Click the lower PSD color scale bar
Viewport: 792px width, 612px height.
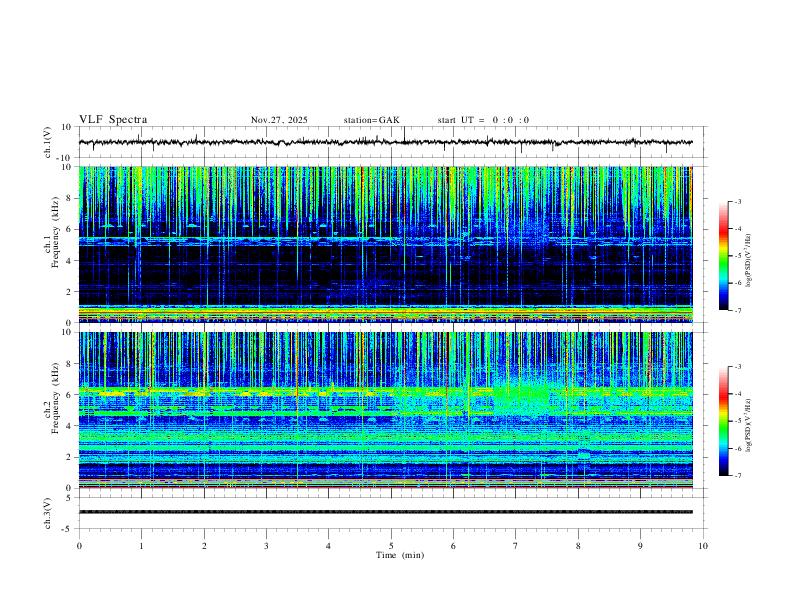[724, 421]
